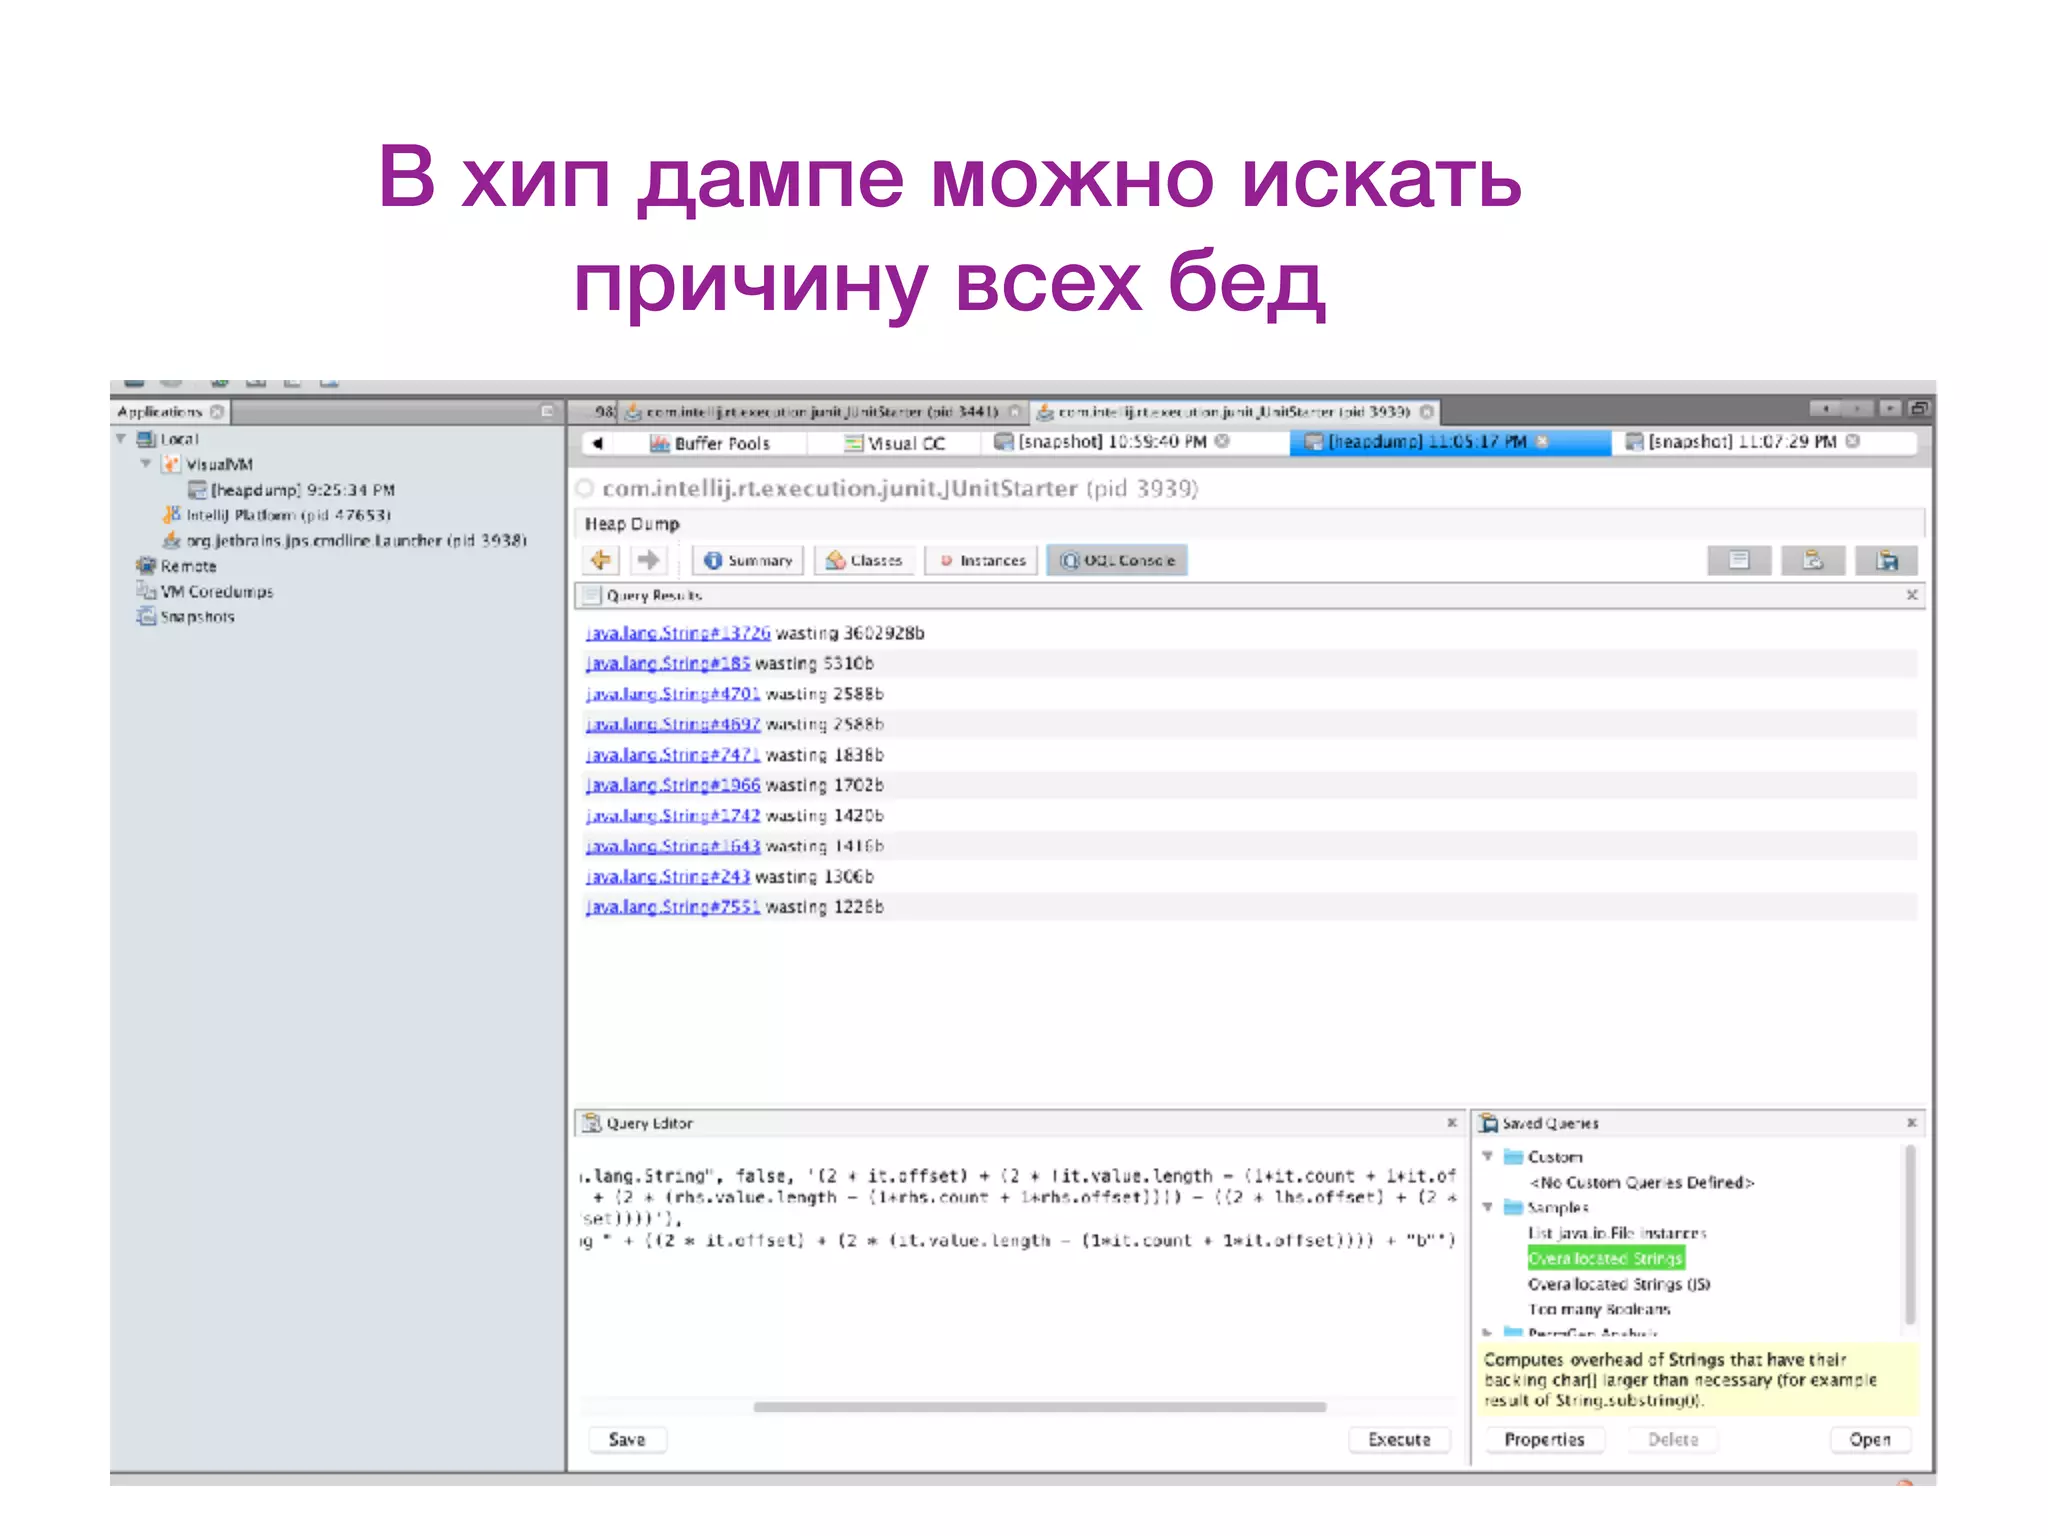Open the VisualVM heapdump 9:25:34 PM node
2048x1536 pixels.
click(301, 490)
